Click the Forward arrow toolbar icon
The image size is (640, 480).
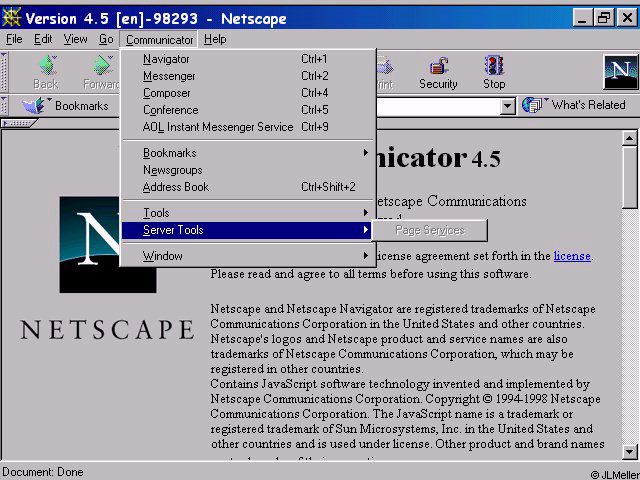(102, 65)
